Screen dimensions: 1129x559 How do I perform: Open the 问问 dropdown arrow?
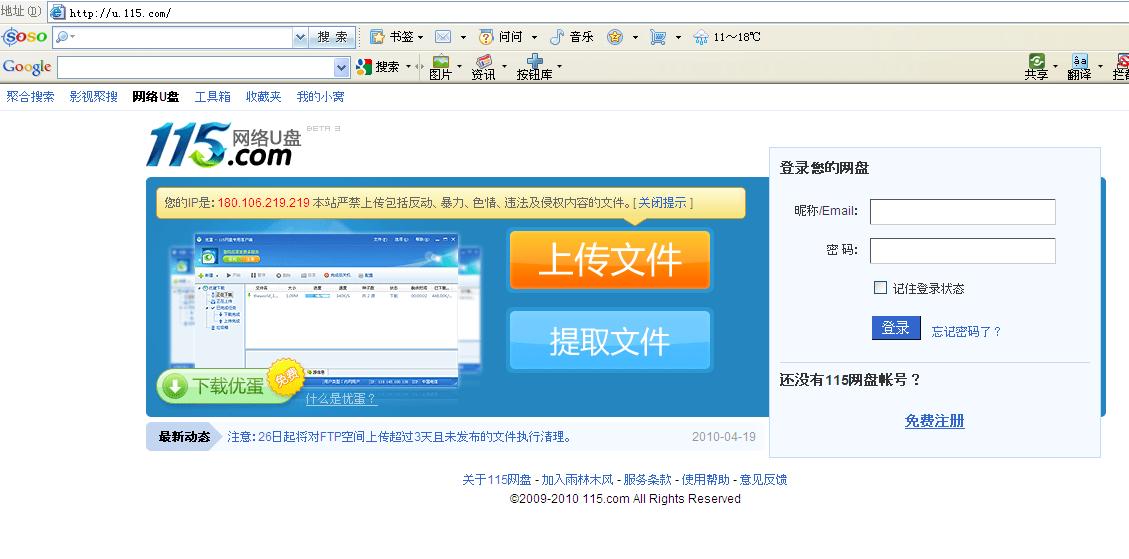534,37
